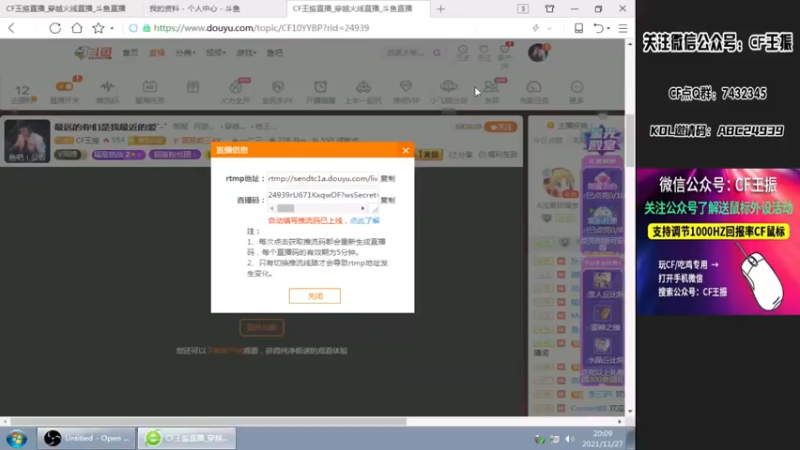Open 鱼吧 in the Douyu navigation
Viewport: 800px width, 450px height.
274,53
